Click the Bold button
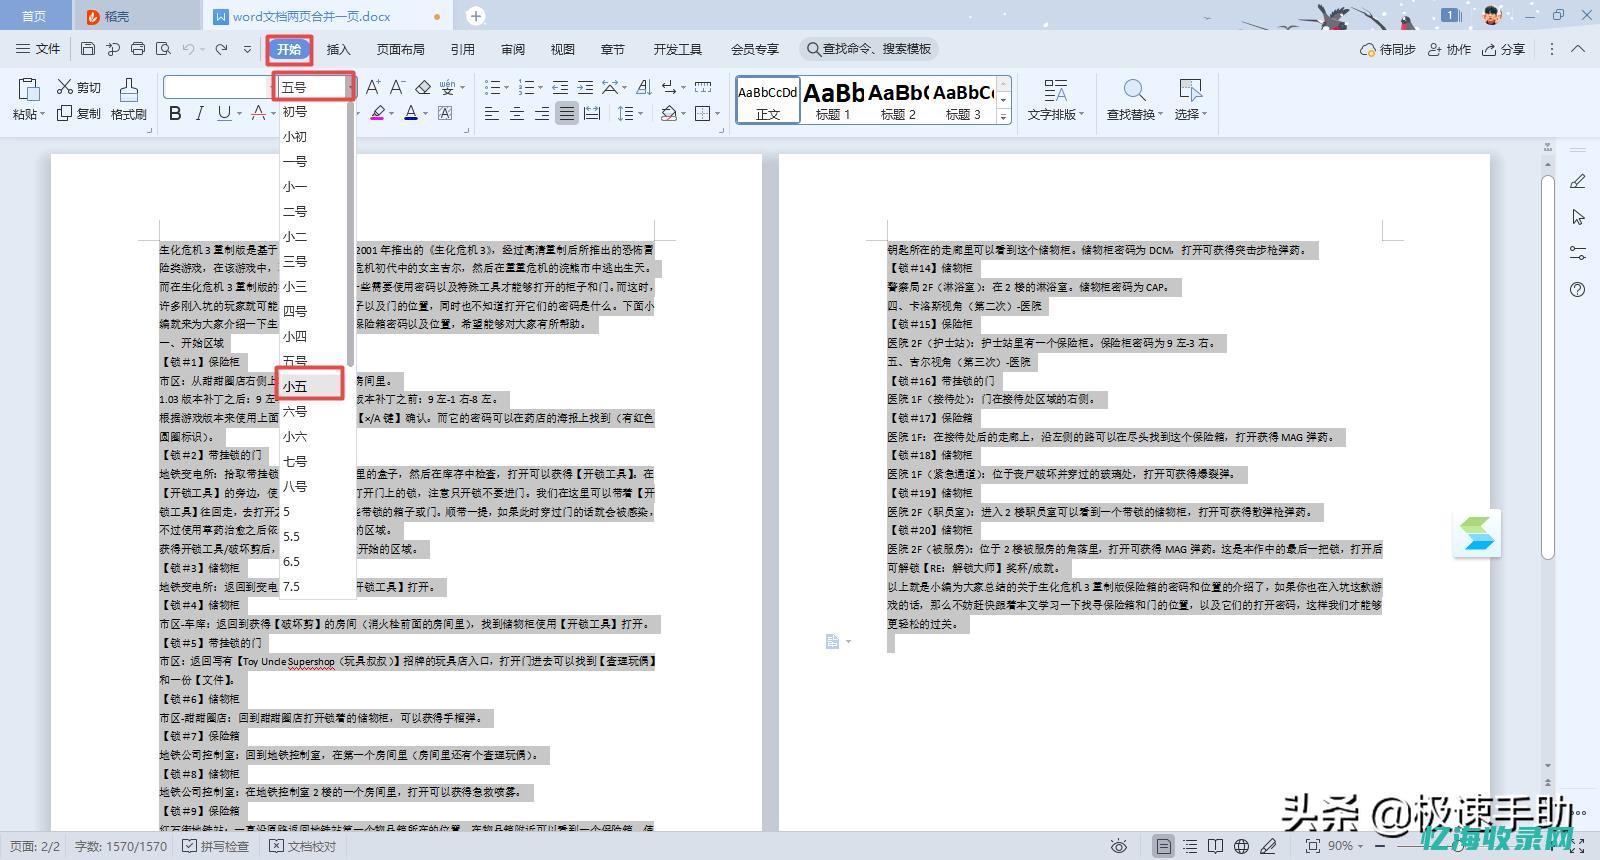1600x860 pixels. [x=175, y=114]
